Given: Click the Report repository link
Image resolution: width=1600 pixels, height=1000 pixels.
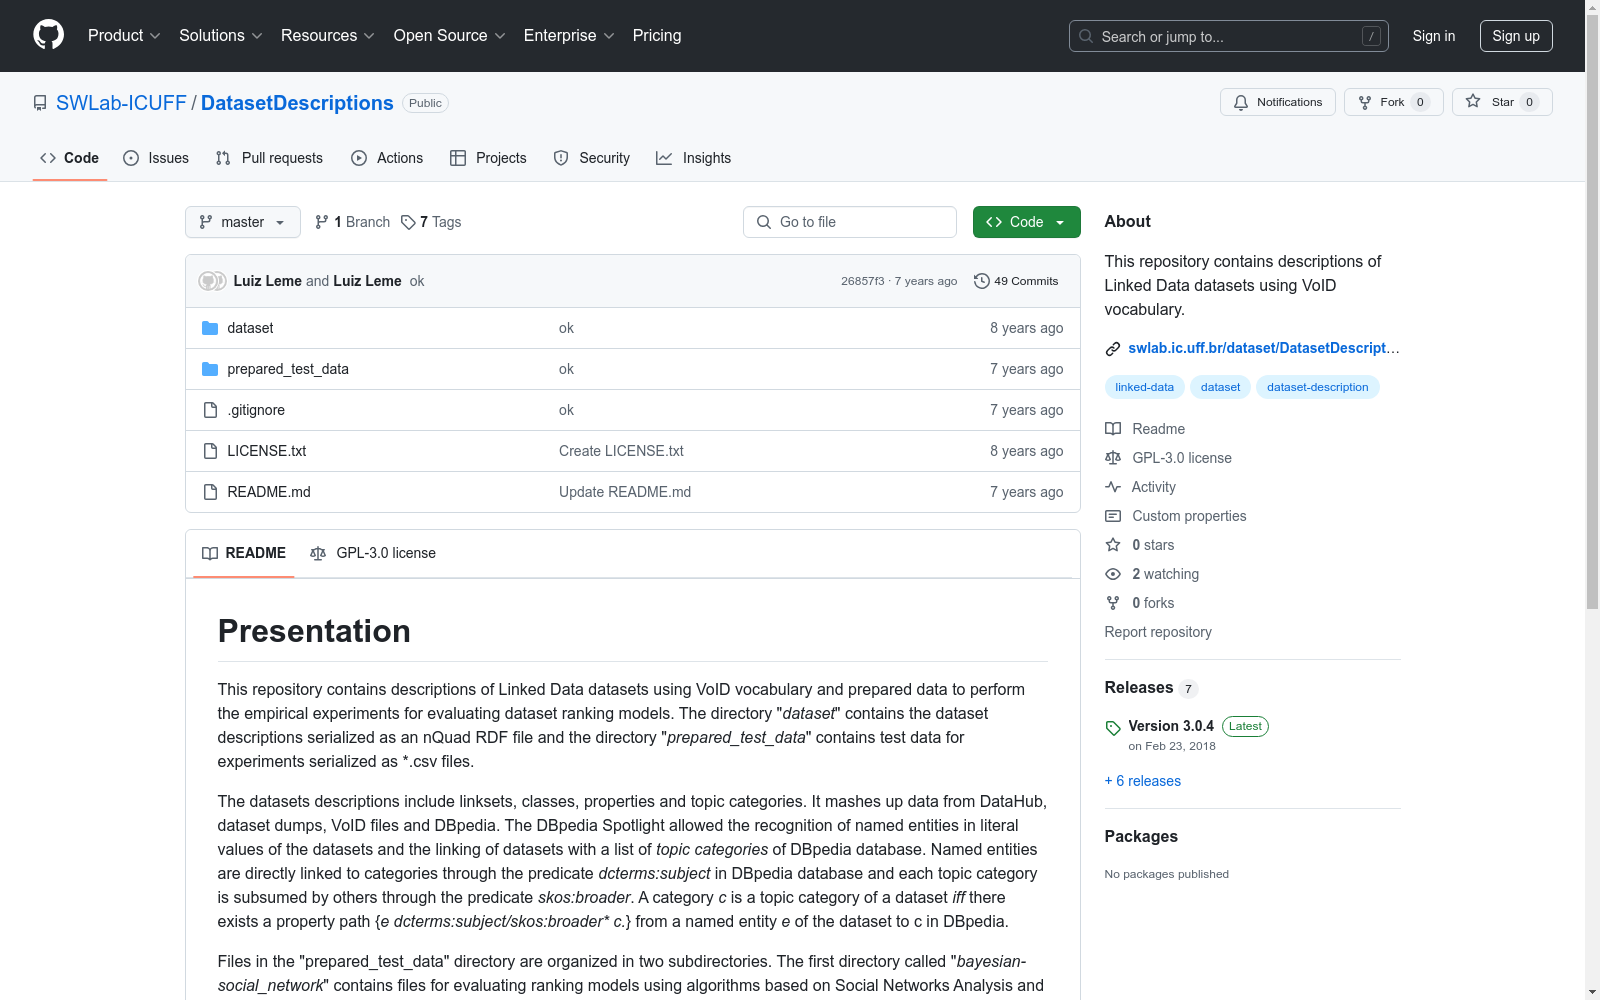Looking at the screenshot, I should 1158,632.
